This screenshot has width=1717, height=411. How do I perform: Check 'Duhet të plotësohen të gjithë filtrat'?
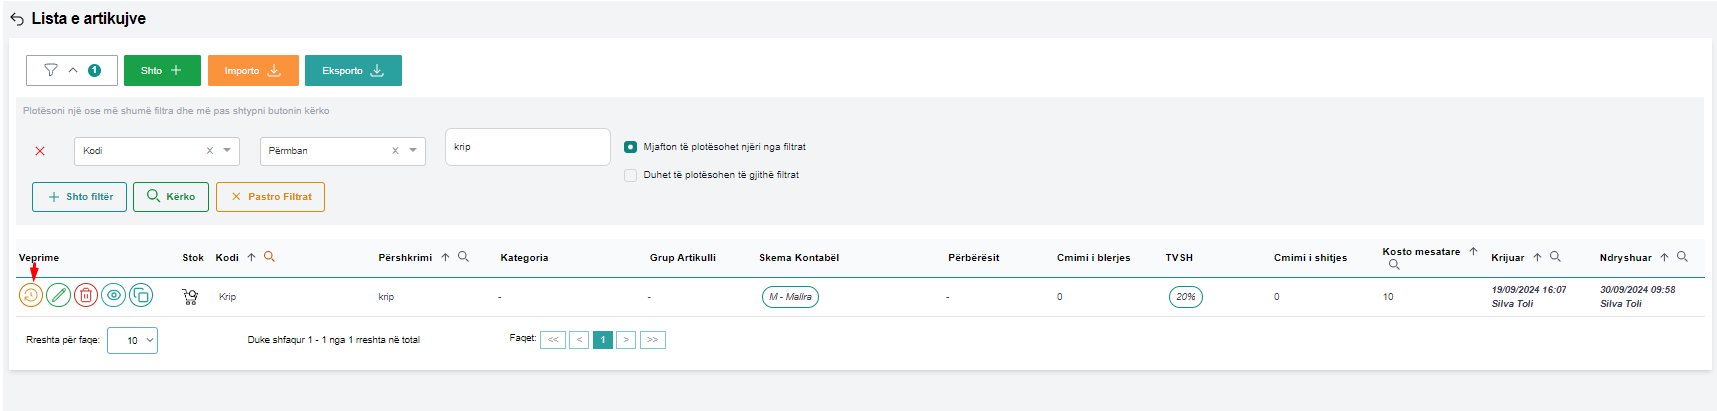[x=631, y=175]
